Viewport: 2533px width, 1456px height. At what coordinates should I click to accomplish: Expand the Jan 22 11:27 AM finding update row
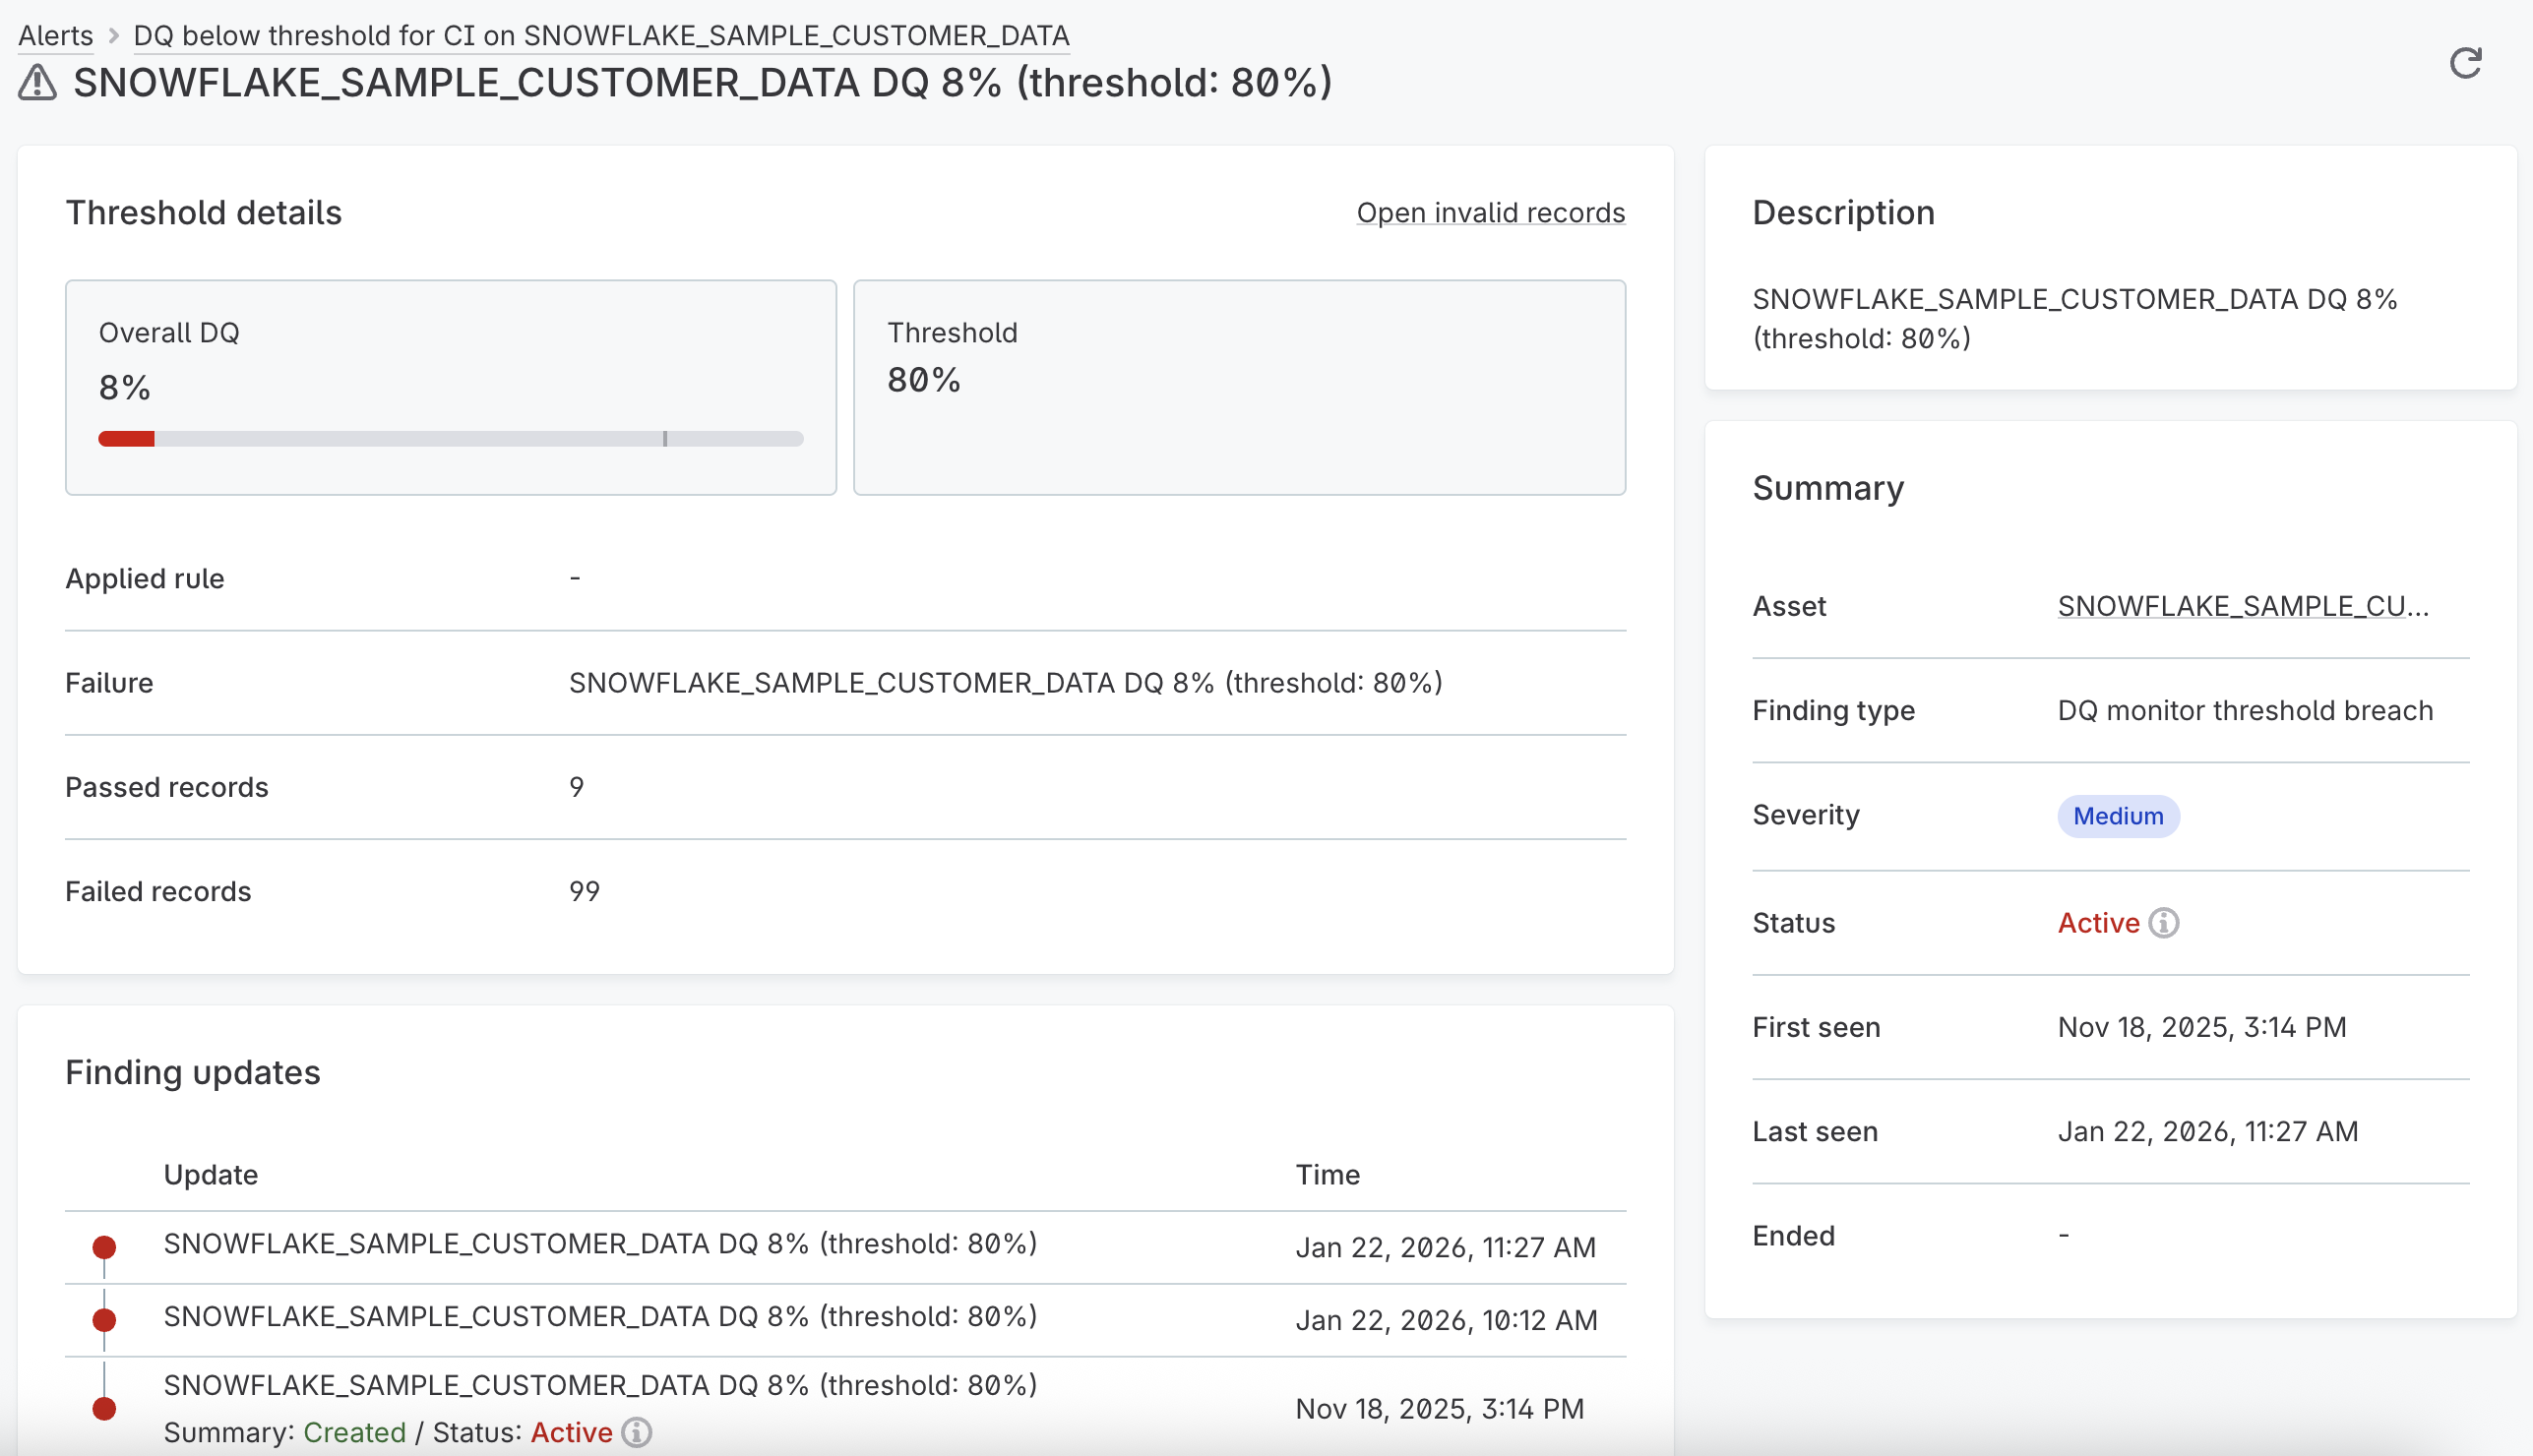(x=600, y=1245)
